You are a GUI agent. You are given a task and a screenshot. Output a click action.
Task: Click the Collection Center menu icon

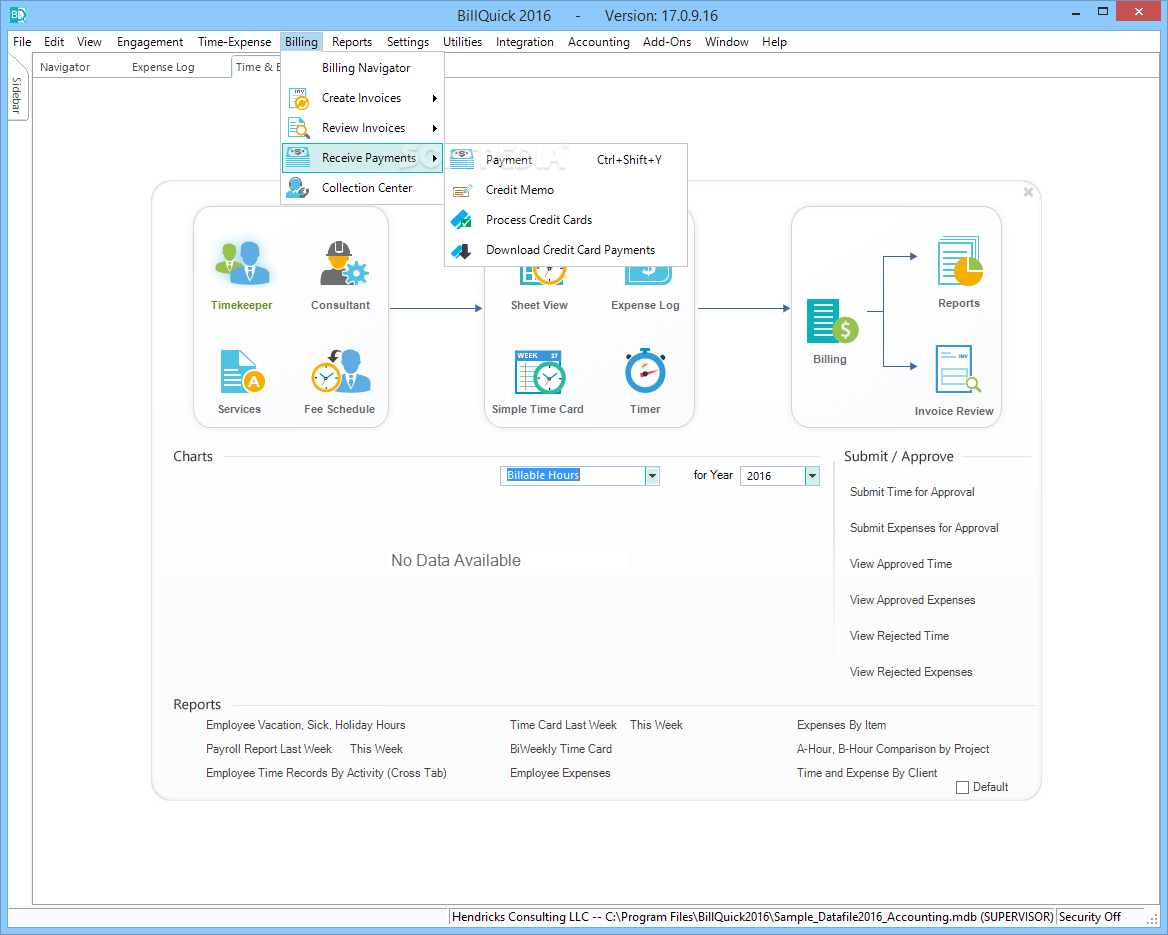point(298,188)
